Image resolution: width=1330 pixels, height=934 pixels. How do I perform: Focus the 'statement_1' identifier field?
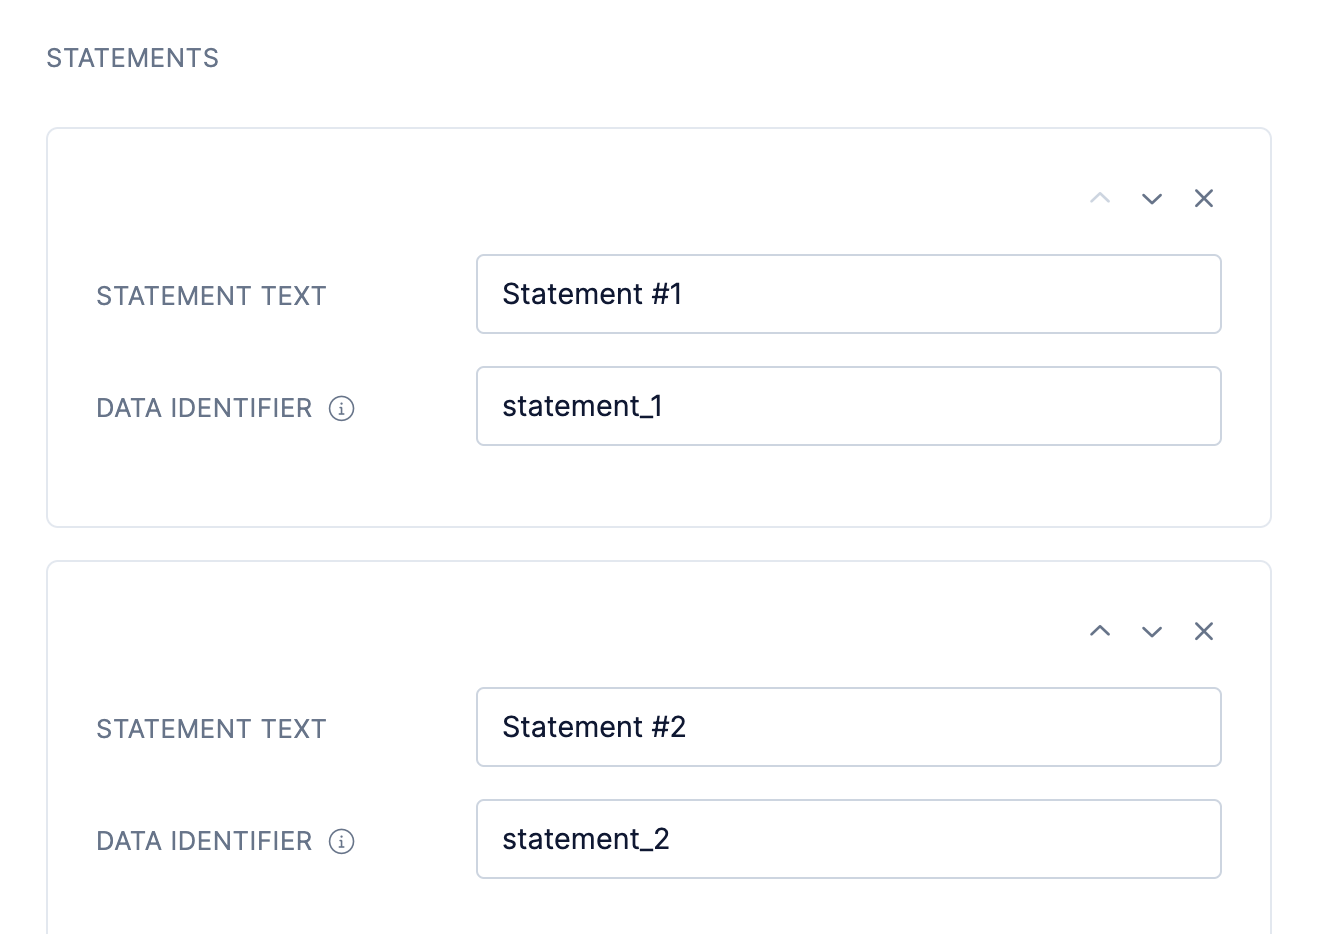pyautogui.click(x=848, y=406)
